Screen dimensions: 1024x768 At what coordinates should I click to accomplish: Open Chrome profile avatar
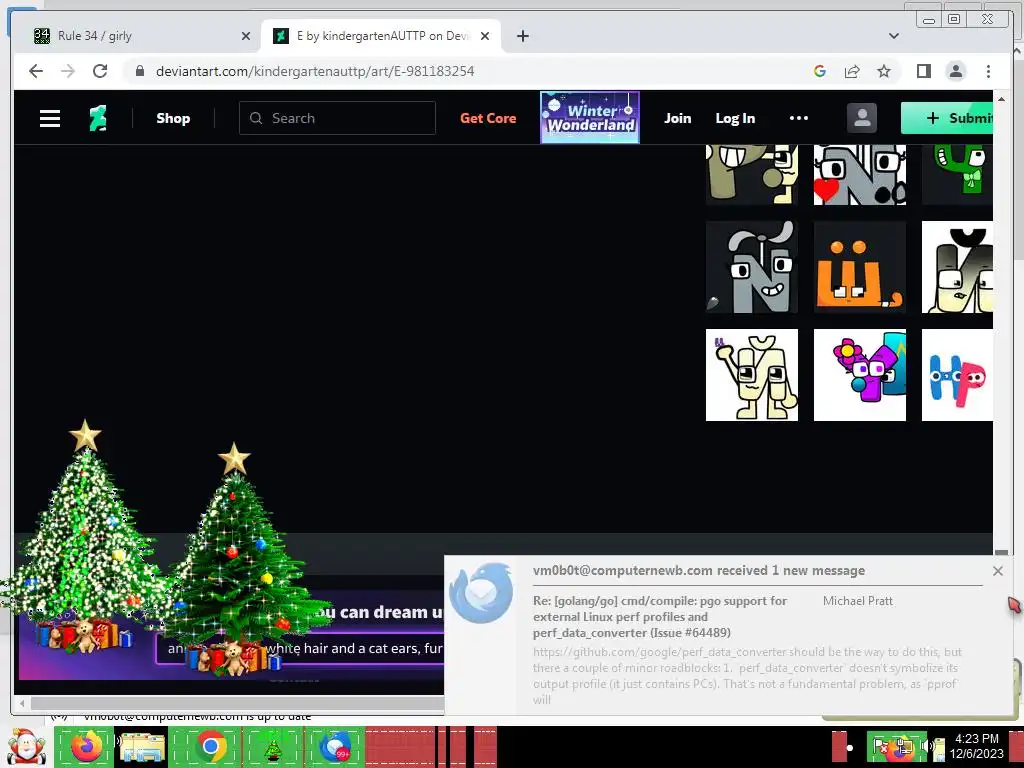tap(955, 71)
